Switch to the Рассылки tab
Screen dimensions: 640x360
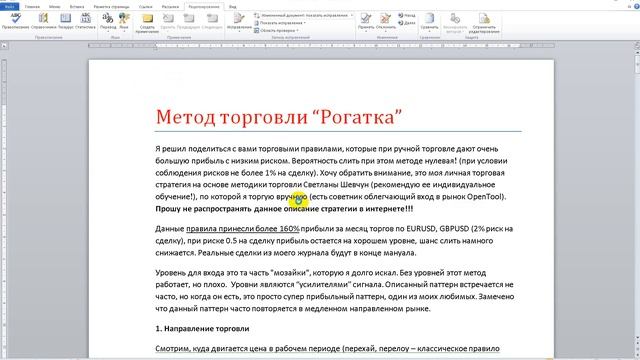pos(170,7)
